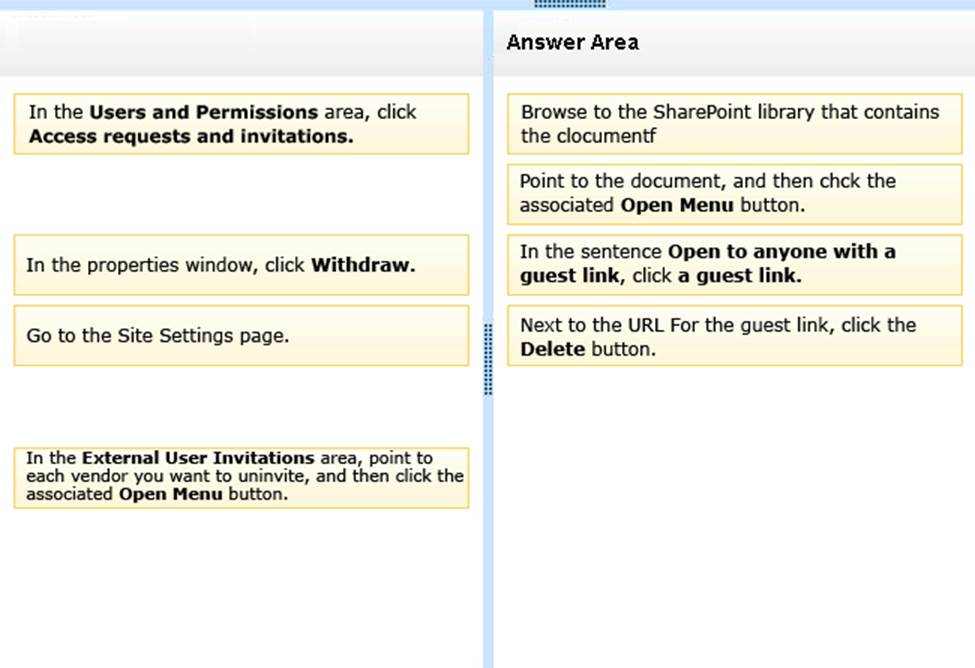Select the "Access requests and invitations" step box
Viewport: 975px width, 668px height.
[x=241, y=124]
